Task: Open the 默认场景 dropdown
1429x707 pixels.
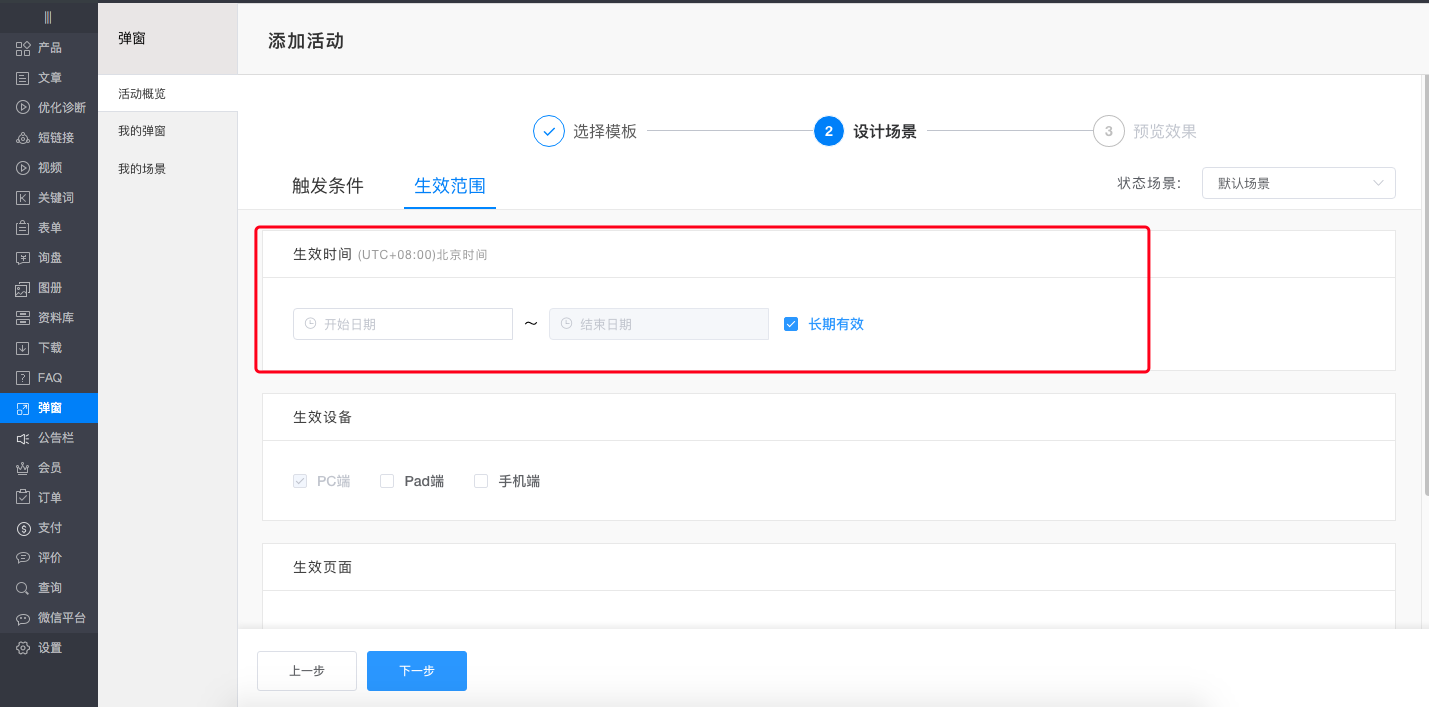Action: (1298, 183)
